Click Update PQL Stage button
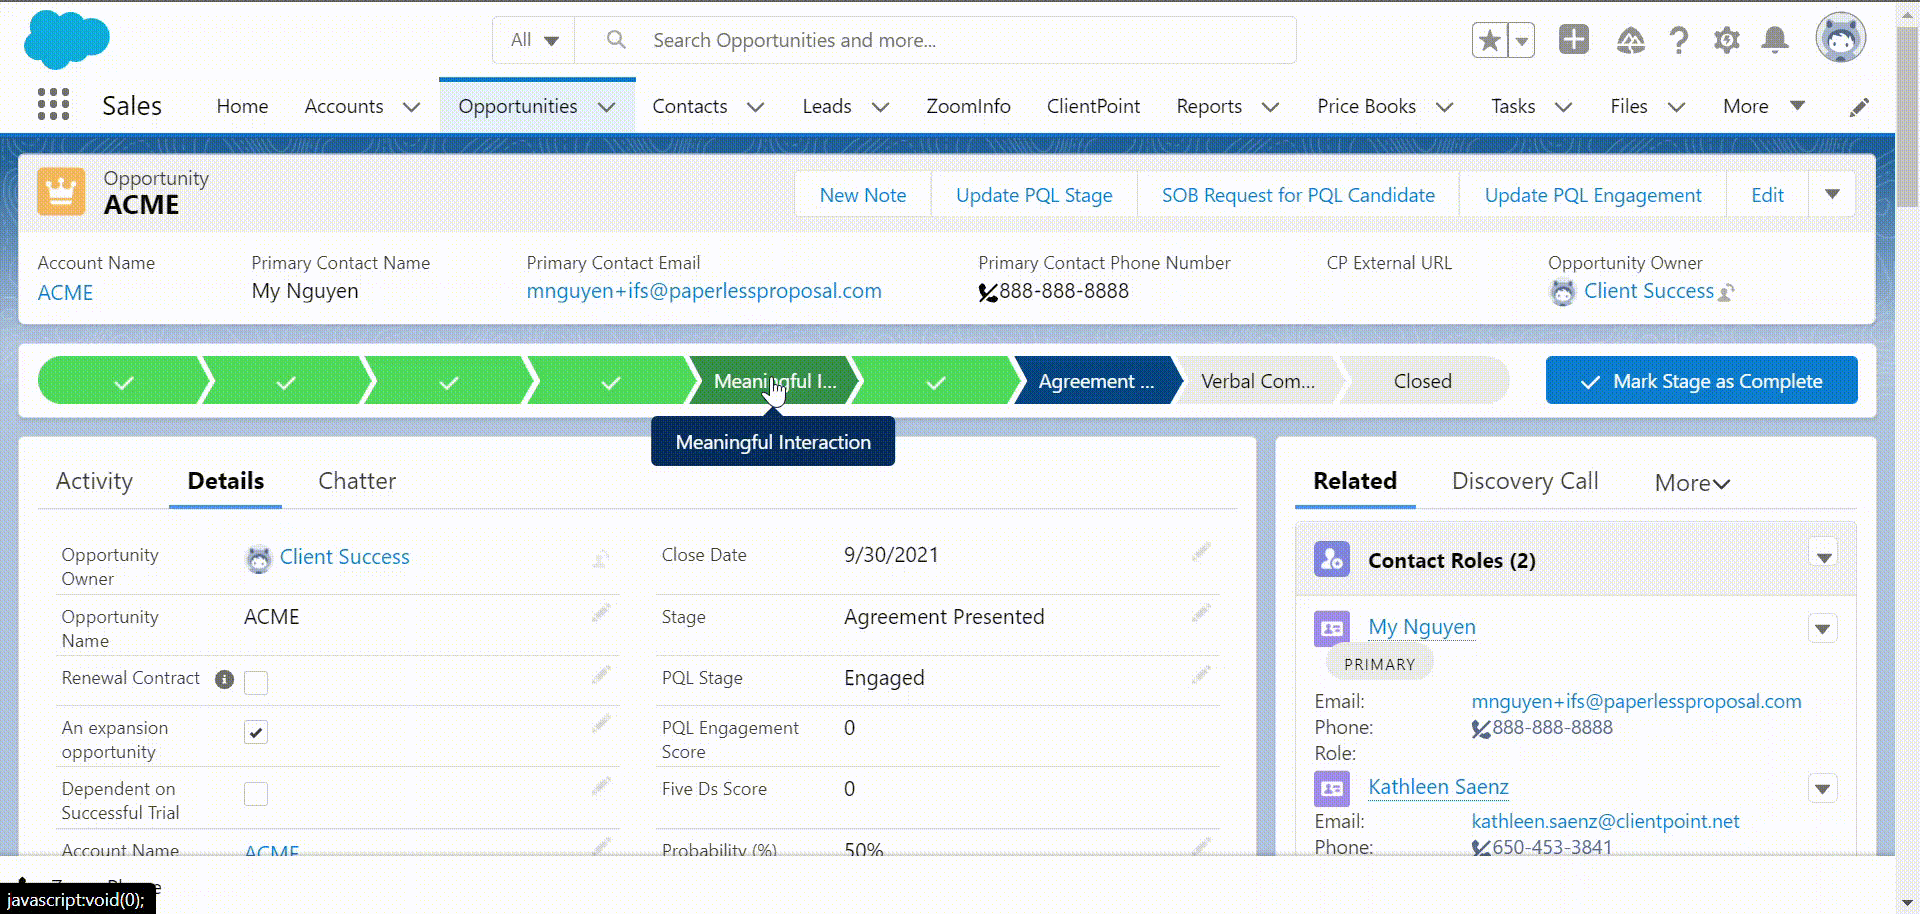The height and width of the screenshot is (914, 1920). point(1034,195)
